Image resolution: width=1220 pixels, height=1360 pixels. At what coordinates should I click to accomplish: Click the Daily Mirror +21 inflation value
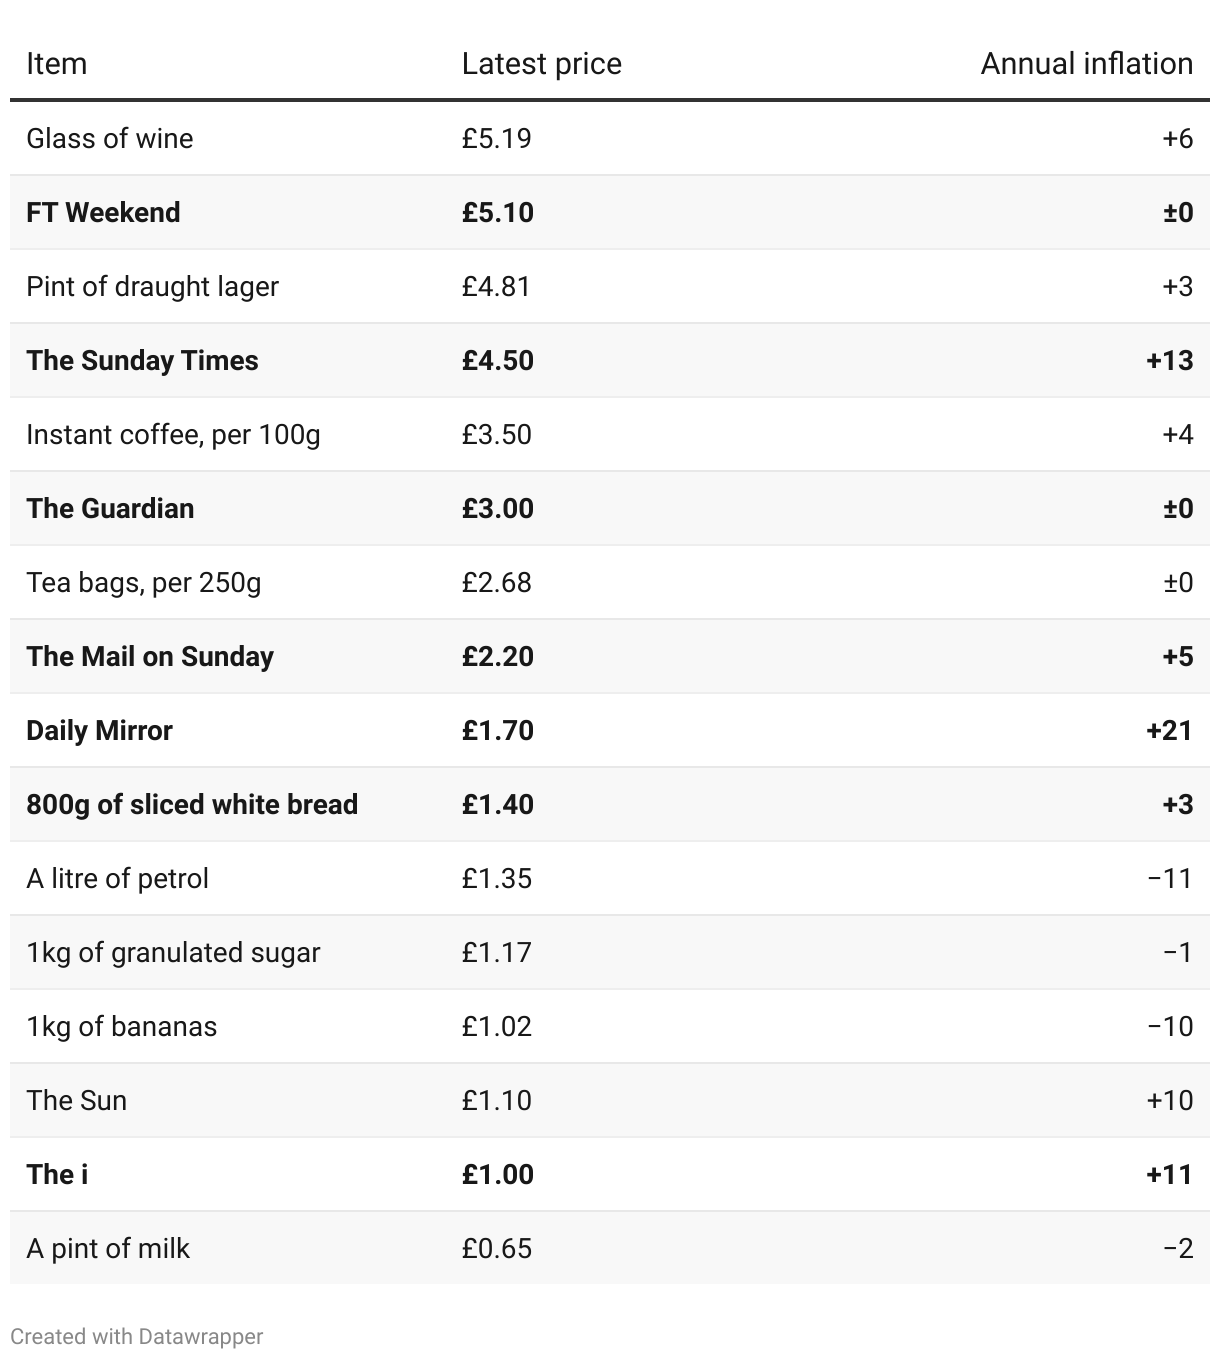[x=1169, y=730]
